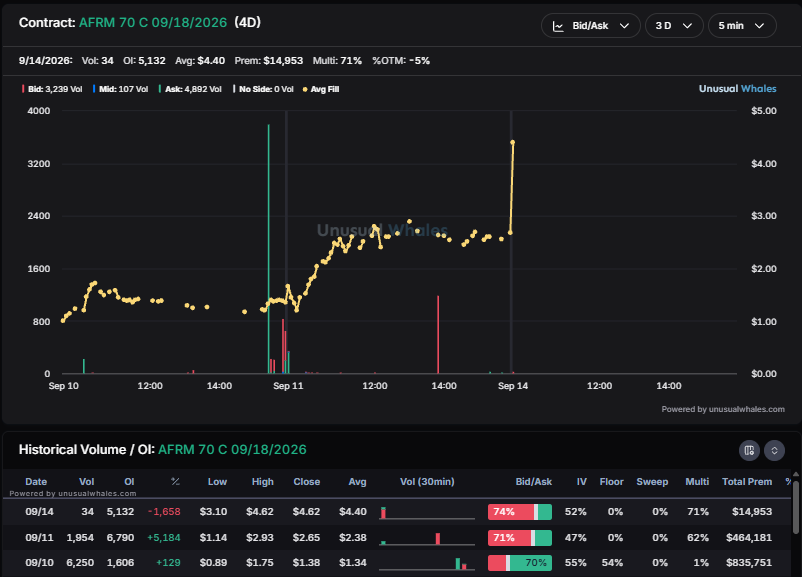Sort by the Multi column header

697,482
